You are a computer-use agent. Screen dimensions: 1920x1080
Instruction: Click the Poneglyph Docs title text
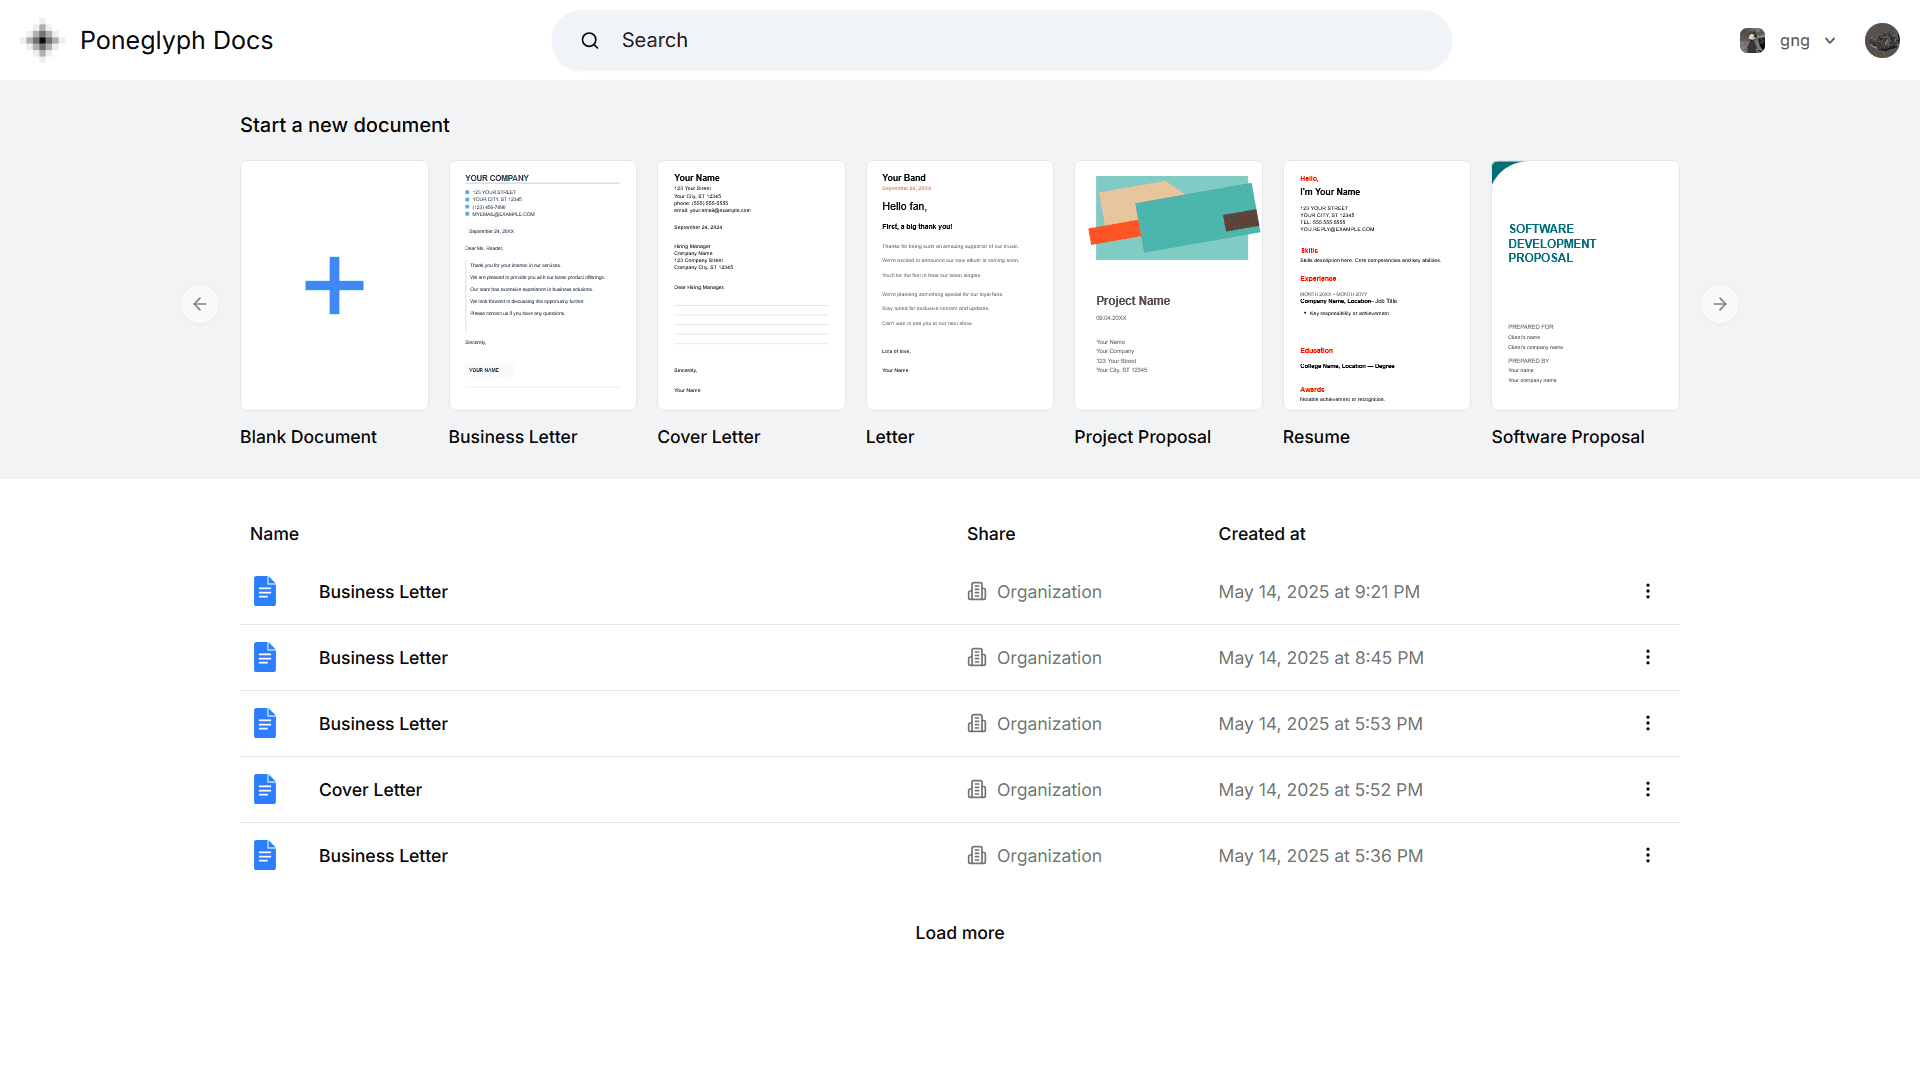tap(176, 40)
